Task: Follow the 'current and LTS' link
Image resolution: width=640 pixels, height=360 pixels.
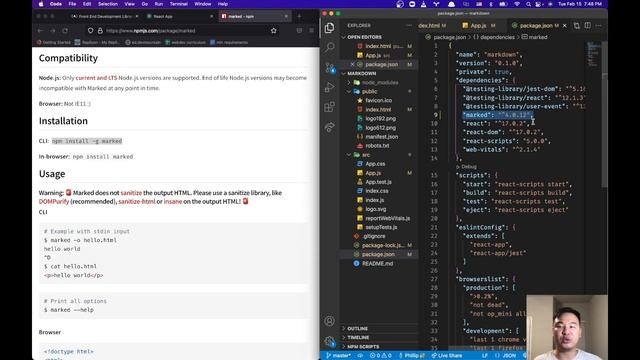Action: [96, 78]
